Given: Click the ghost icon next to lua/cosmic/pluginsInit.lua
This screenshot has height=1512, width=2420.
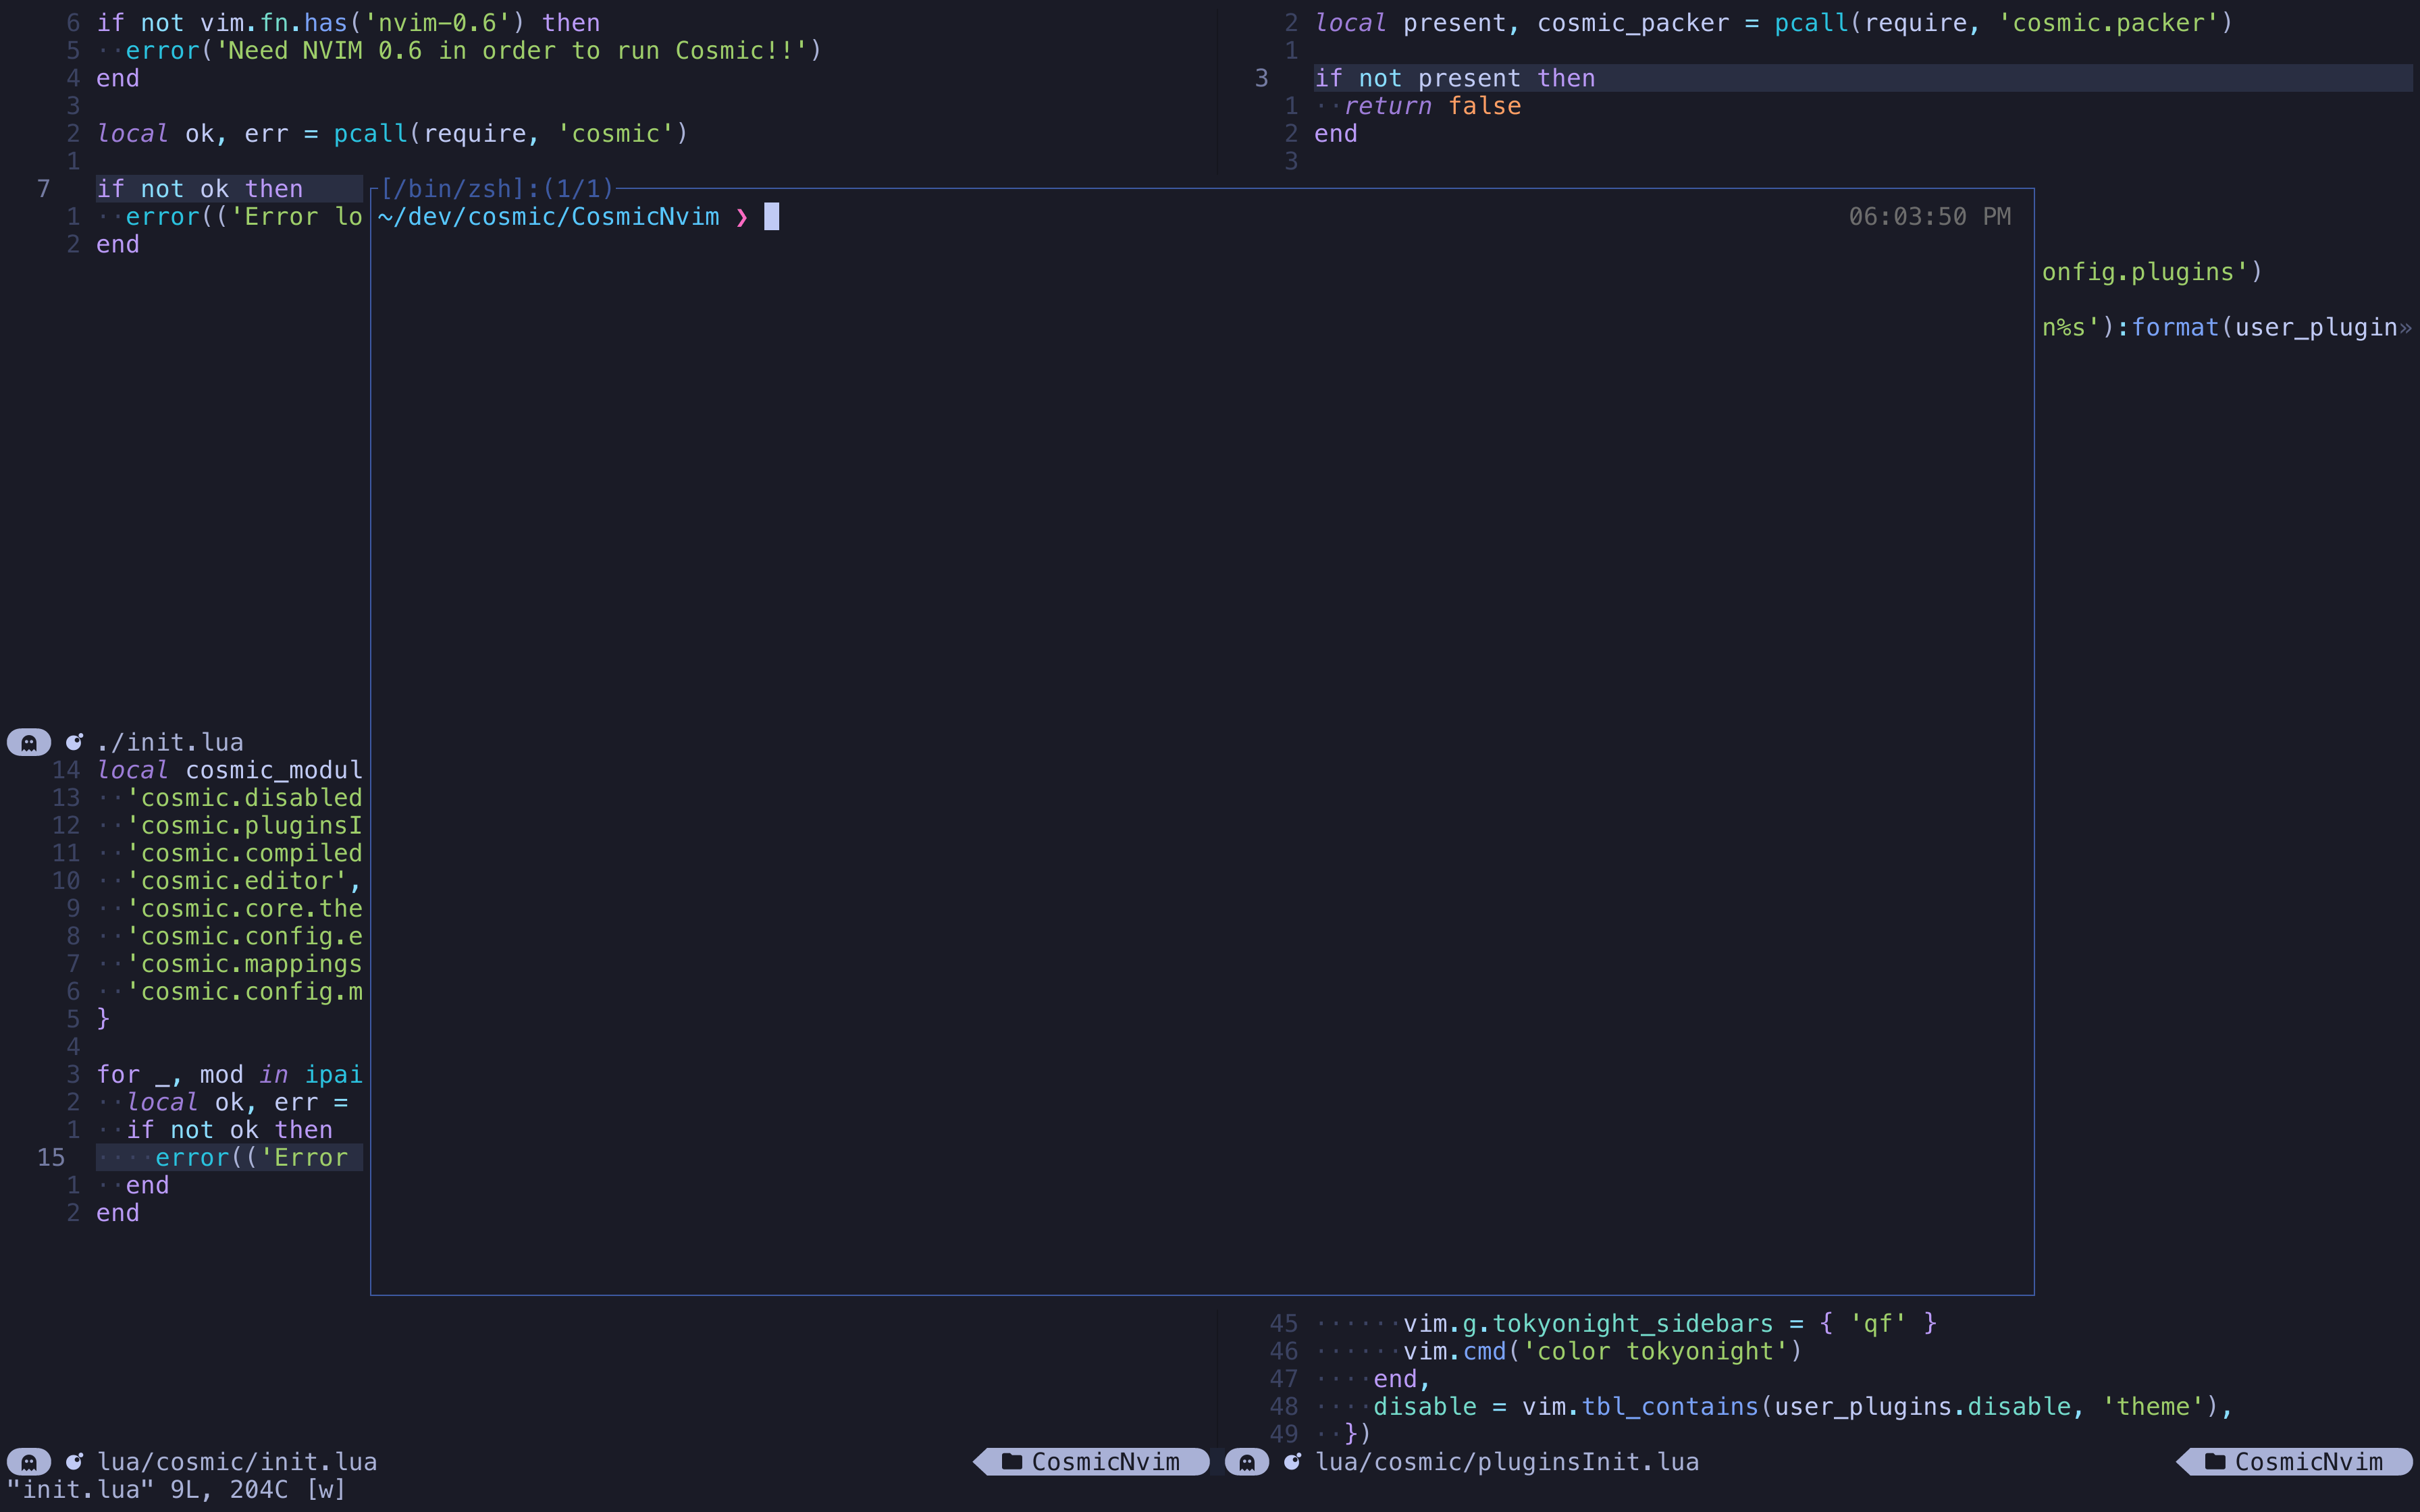Looking at the screenshot, I should [x=1249, y=1461].
